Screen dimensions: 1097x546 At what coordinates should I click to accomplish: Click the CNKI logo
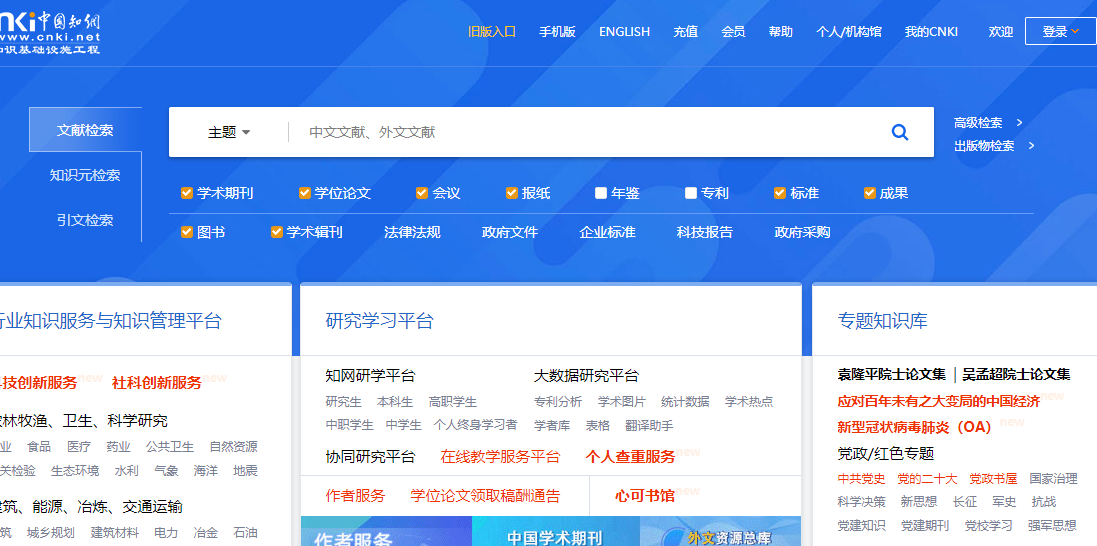coord(50,32)
